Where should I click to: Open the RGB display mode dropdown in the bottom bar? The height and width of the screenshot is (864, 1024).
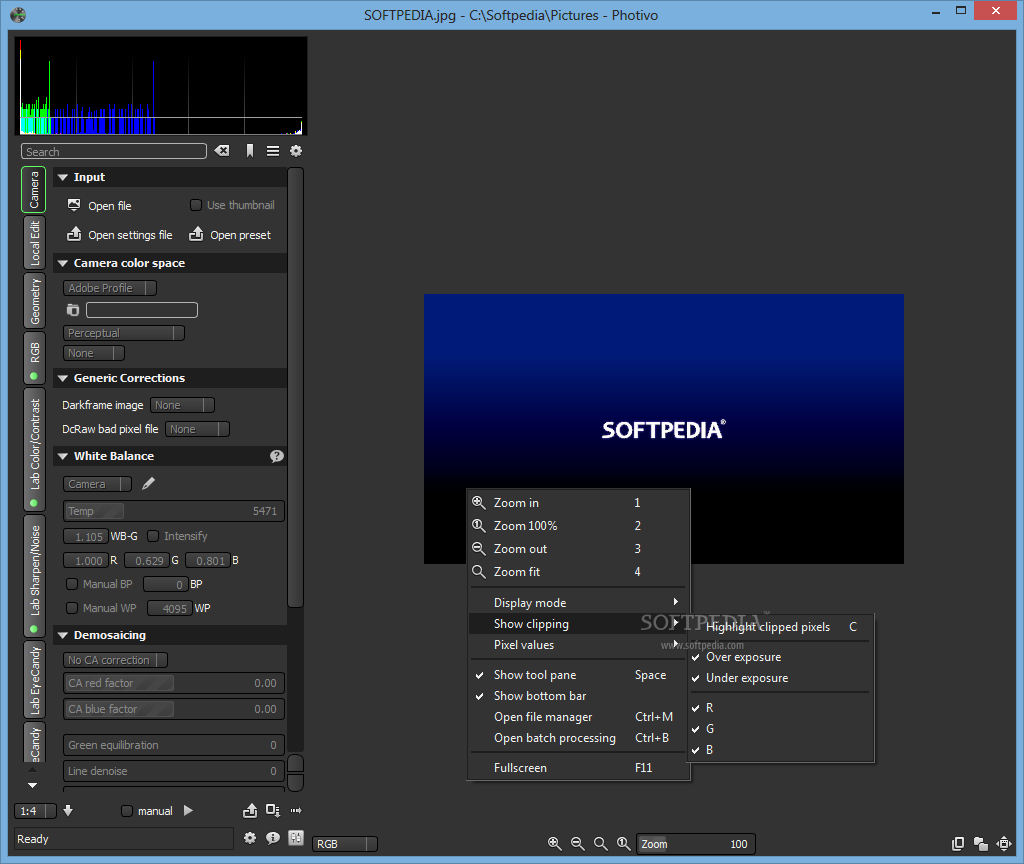click(x=345, y=844)
